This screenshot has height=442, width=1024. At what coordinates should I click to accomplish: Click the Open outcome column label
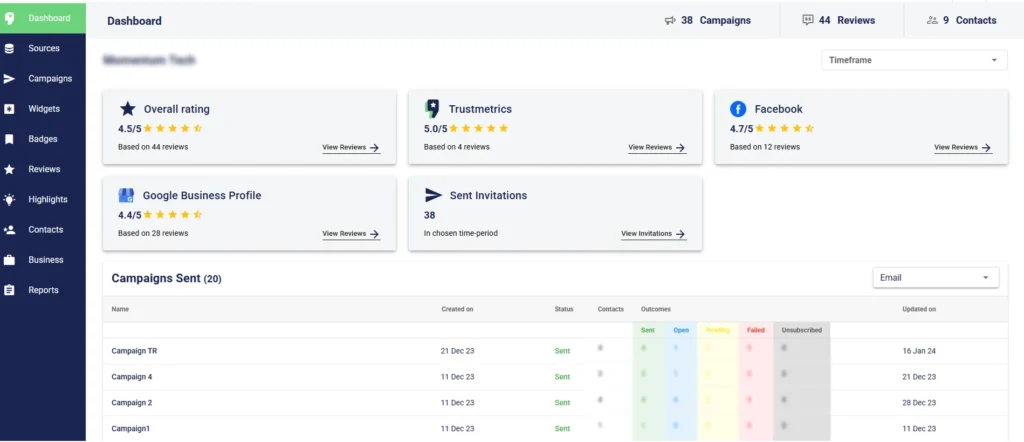click(x=680, y=330)
